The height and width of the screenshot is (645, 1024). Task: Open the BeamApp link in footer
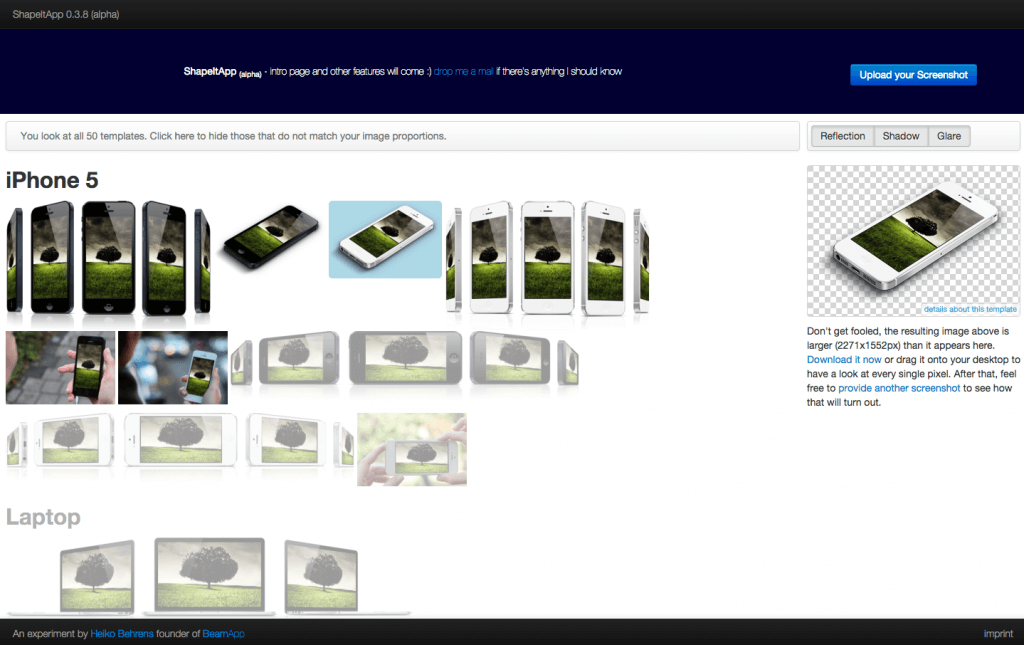[x=223, y=633]
